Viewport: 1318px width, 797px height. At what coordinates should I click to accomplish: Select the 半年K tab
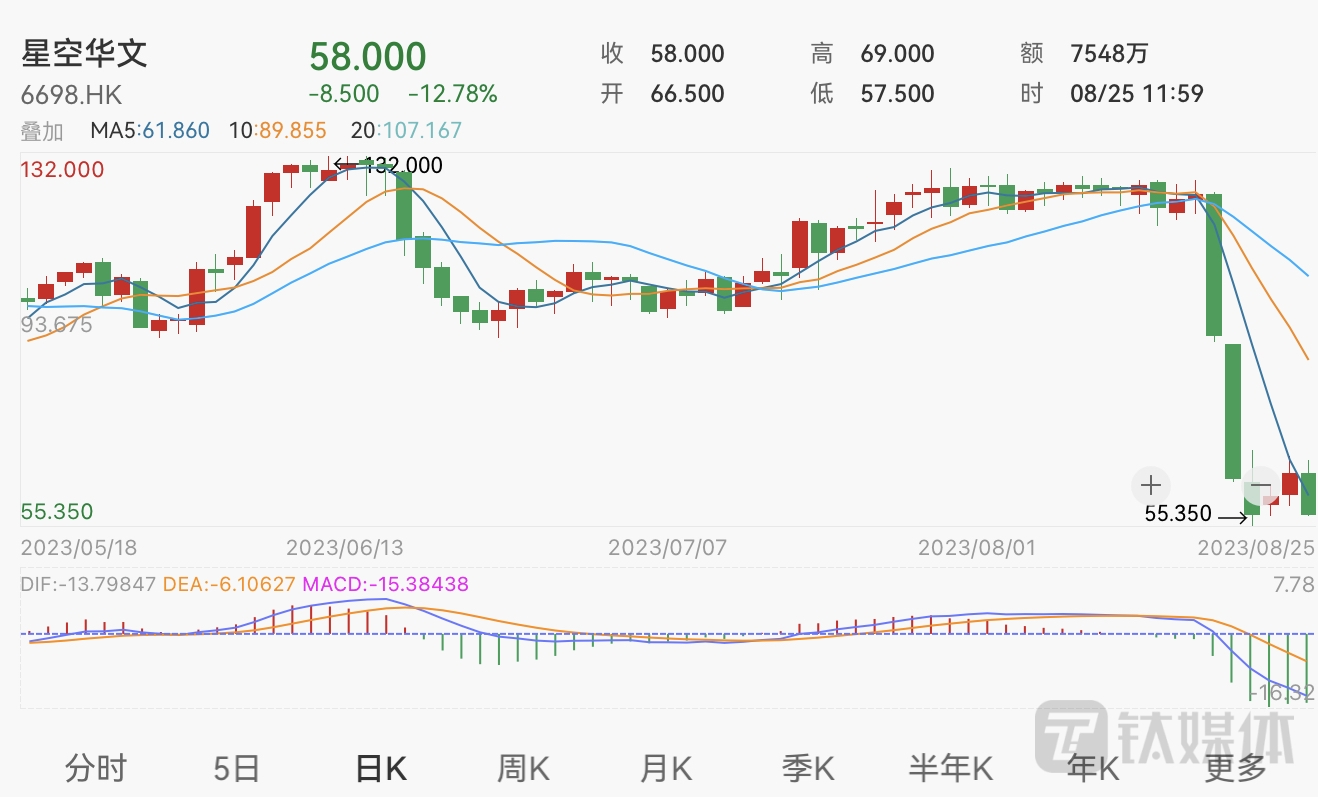click(950, 768)
